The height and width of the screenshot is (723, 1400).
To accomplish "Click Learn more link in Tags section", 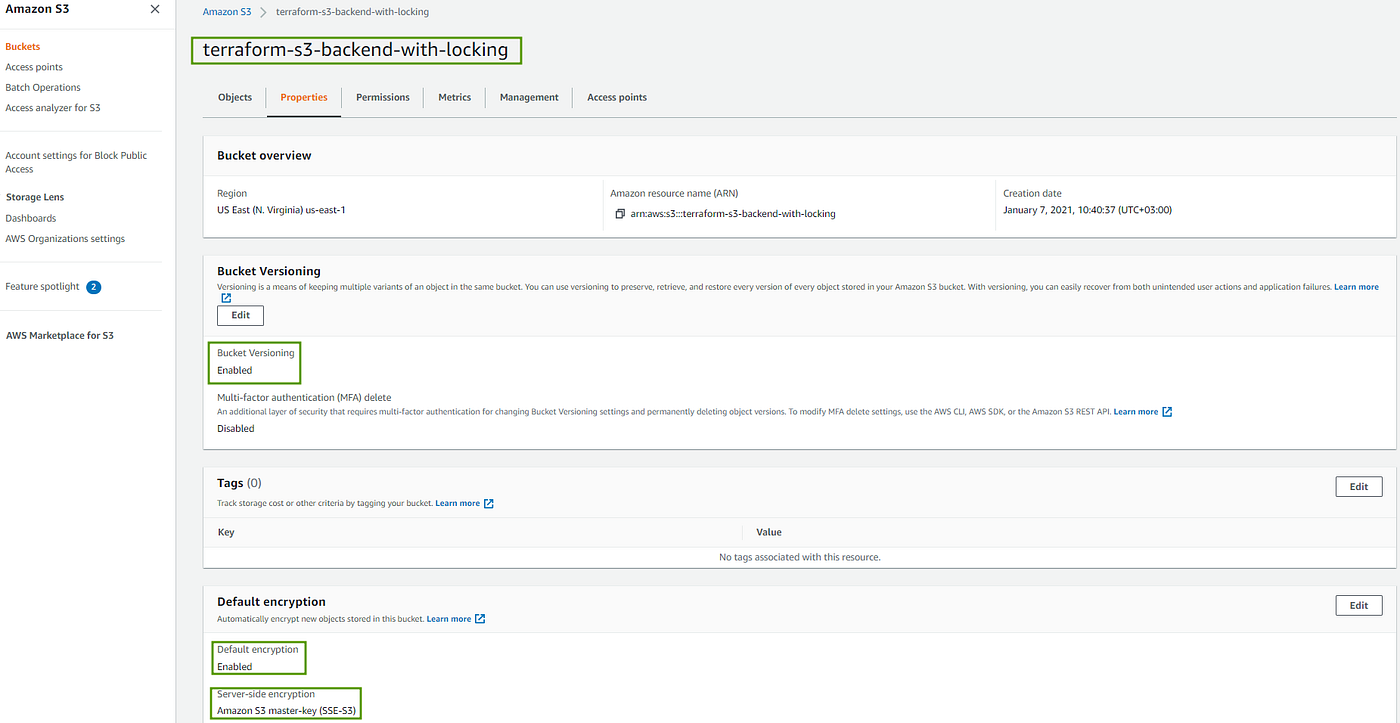I will (x=458, y=504).
